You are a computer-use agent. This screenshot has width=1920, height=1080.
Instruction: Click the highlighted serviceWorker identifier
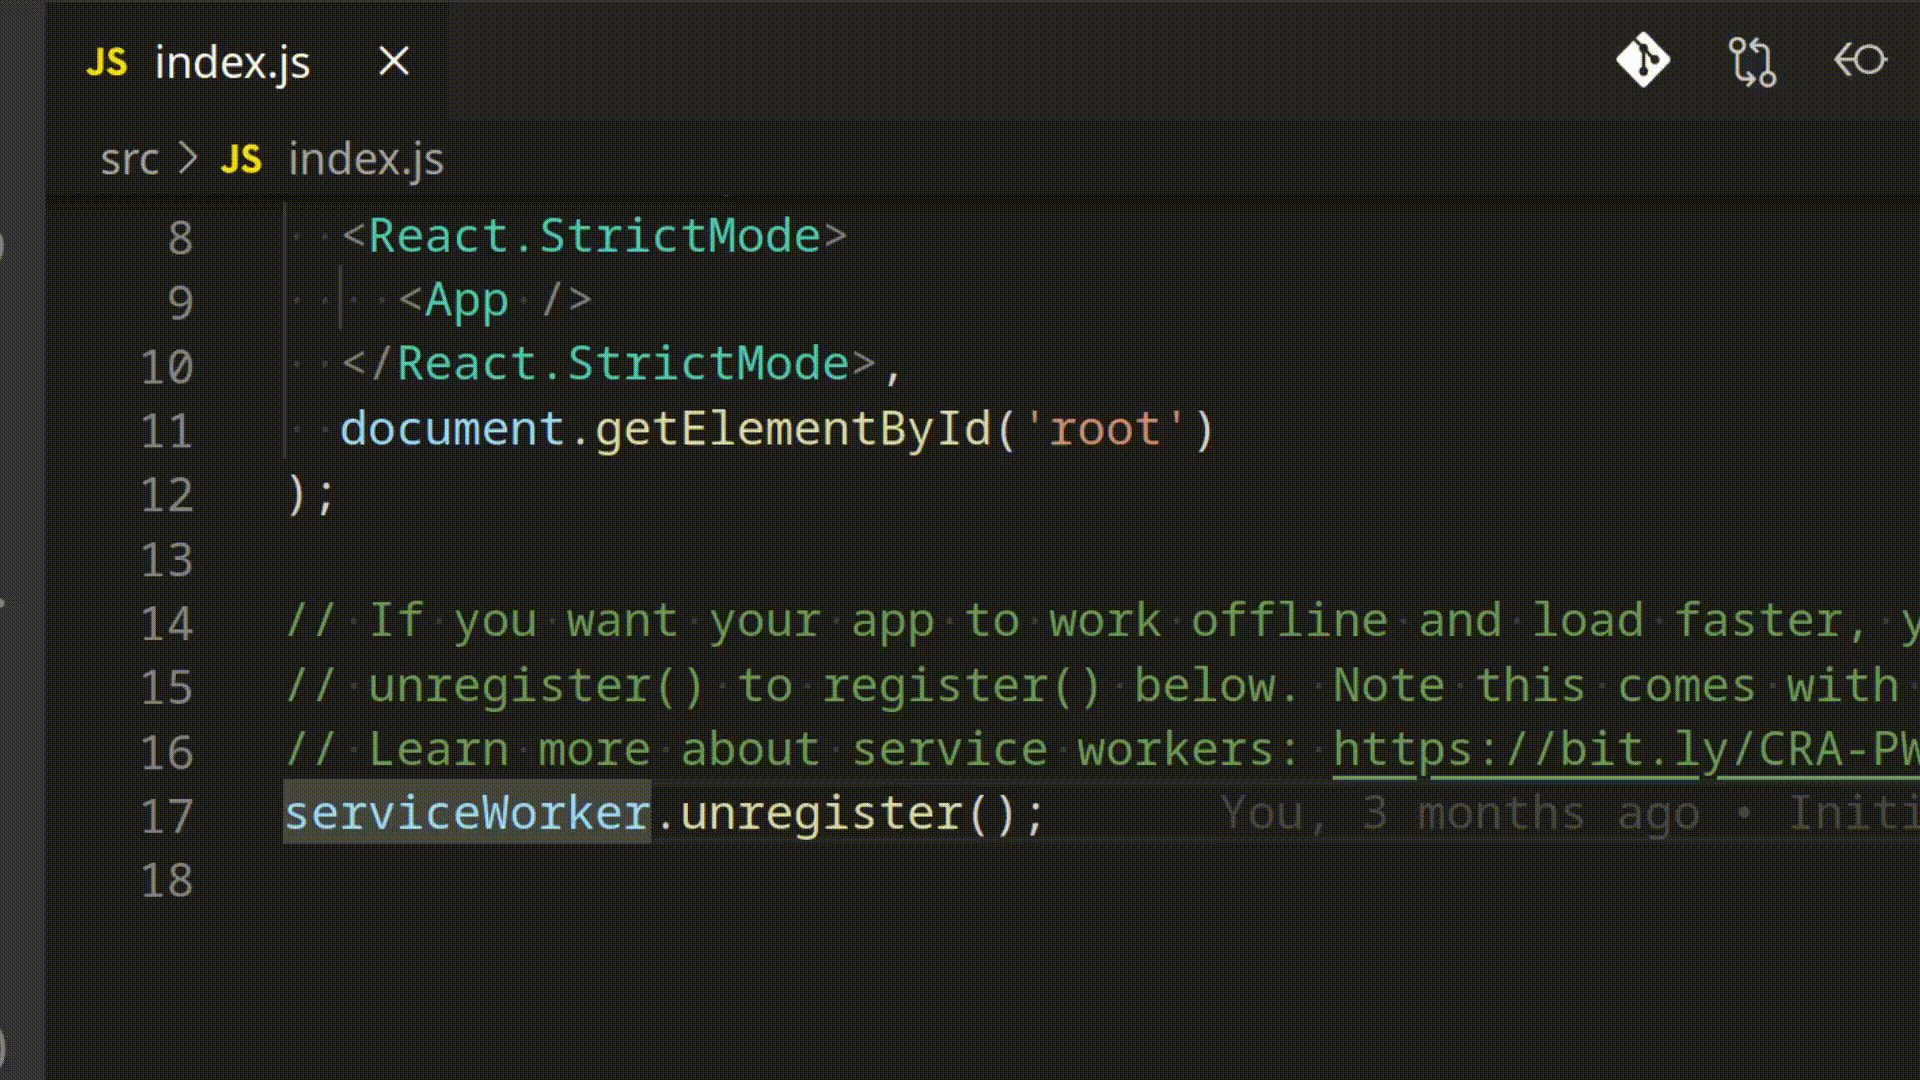click(x=467, y=813)
